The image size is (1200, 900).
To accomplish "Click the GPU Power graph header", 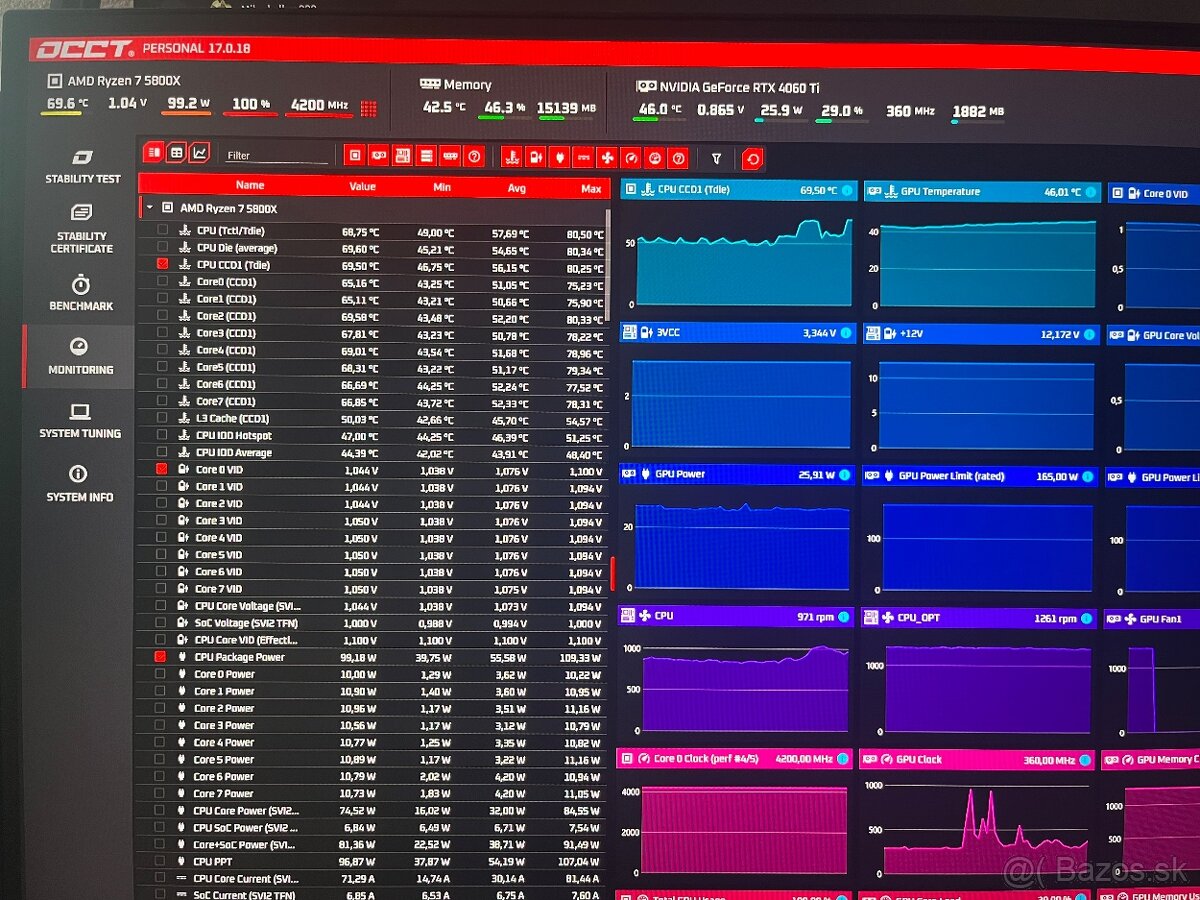I will pos(736,474).
